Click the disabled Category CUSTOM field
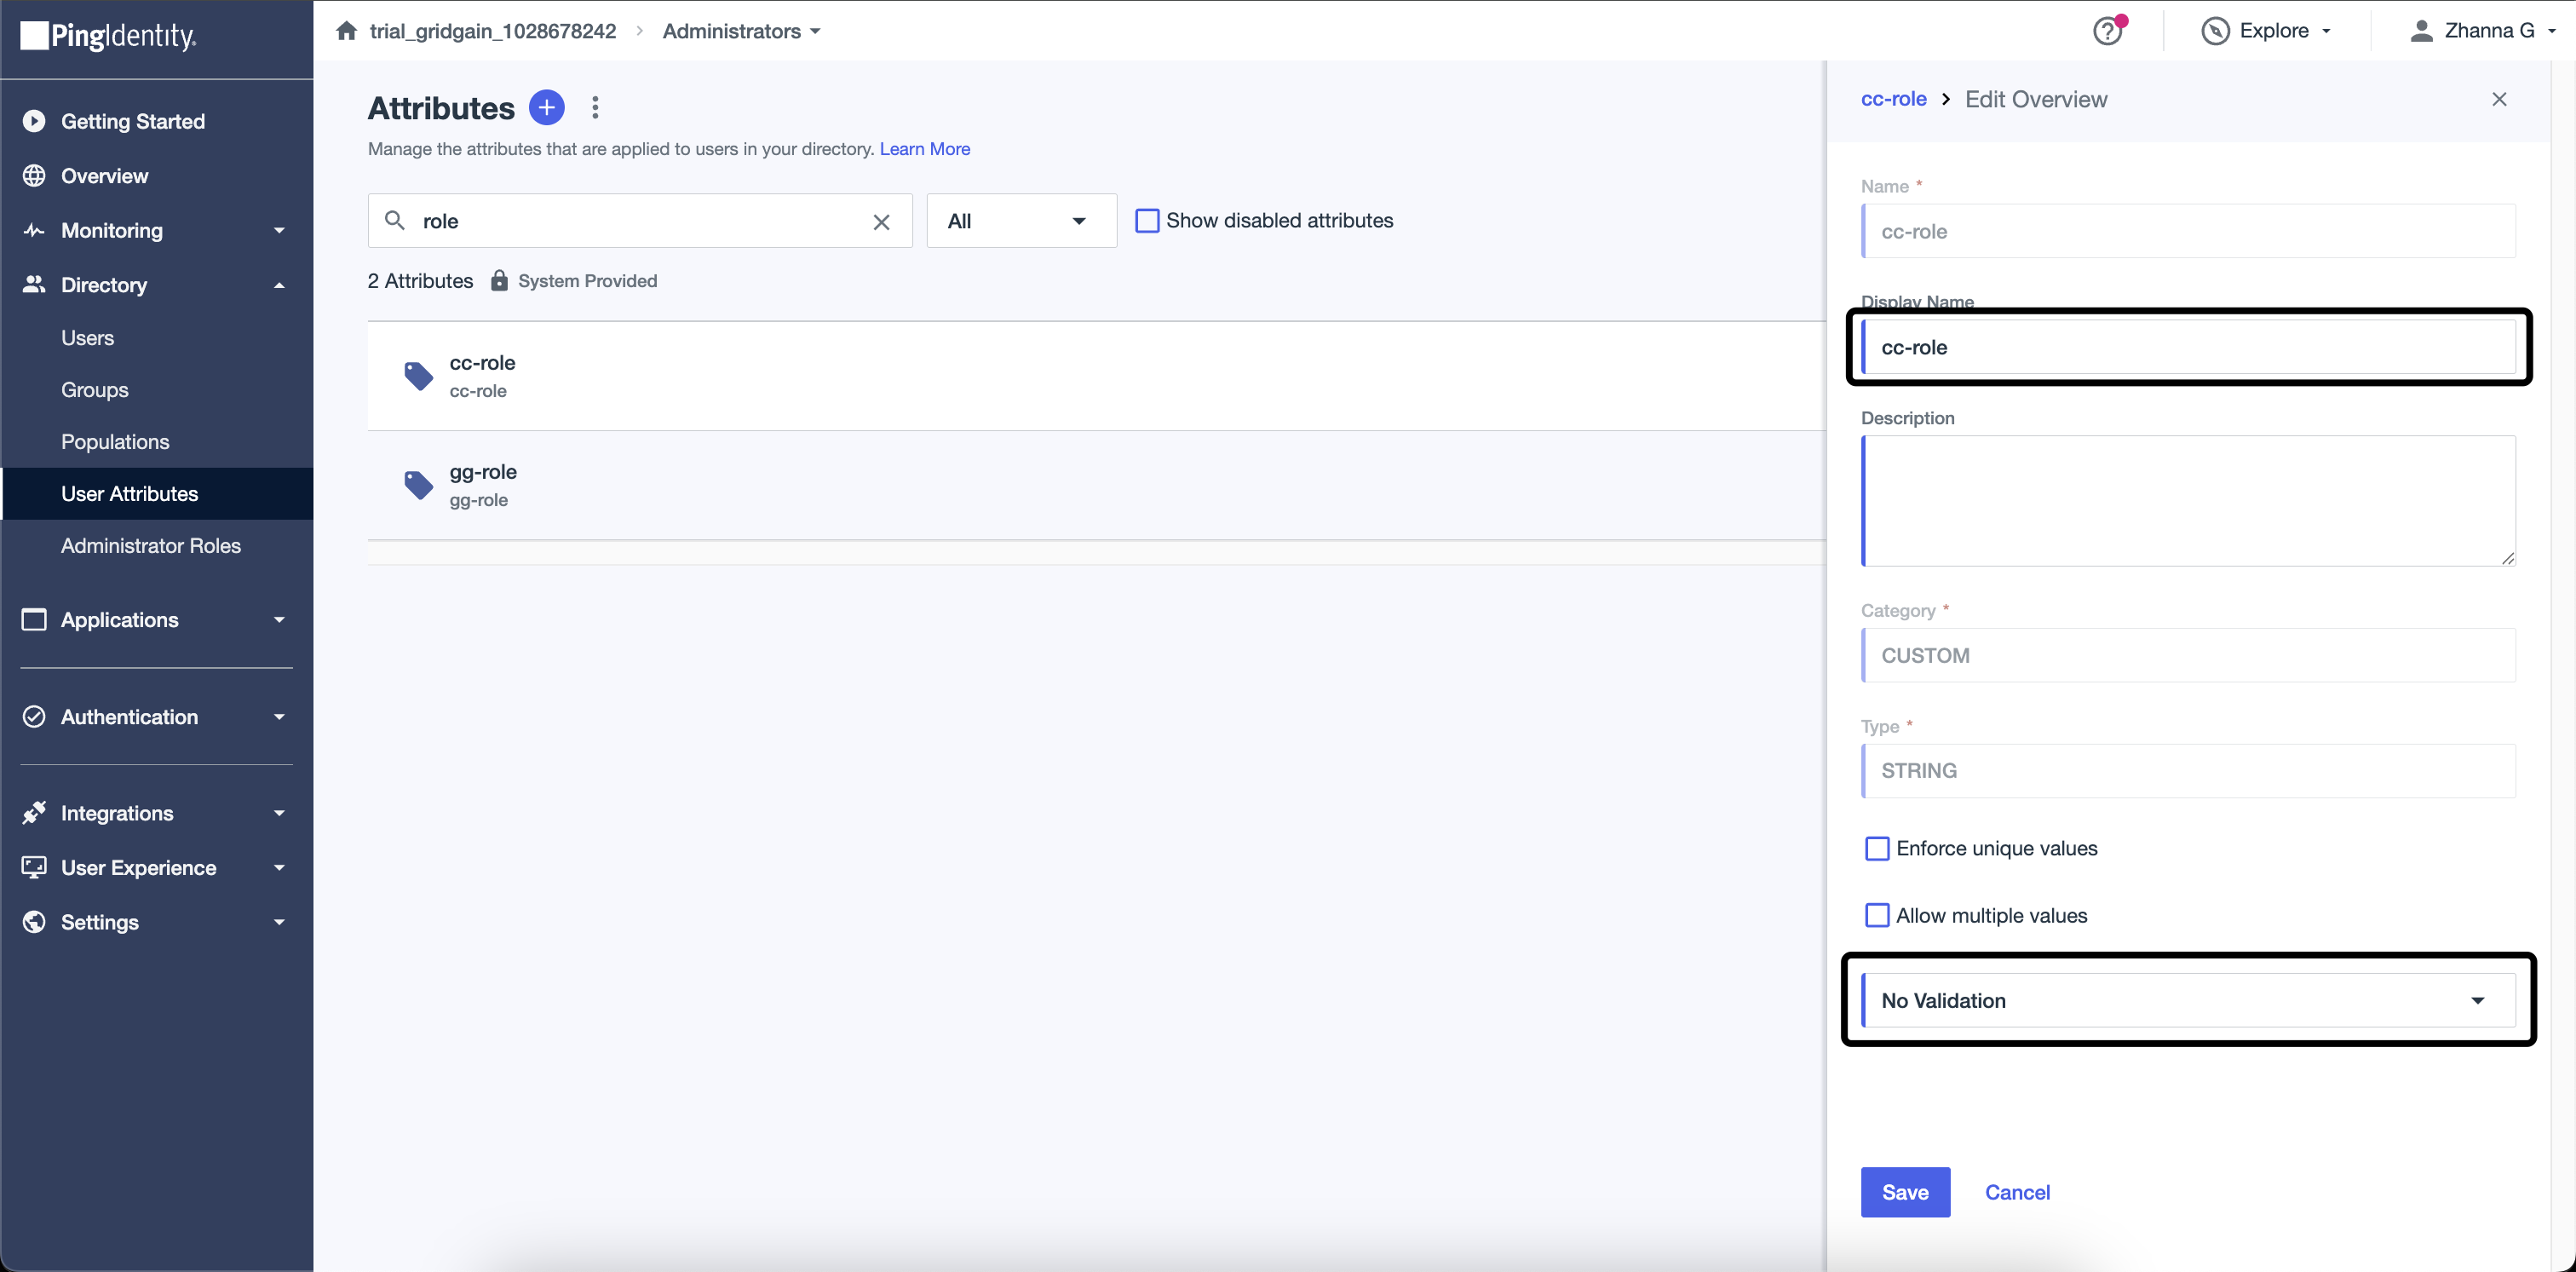Image resolution: width=2576 pixels, height=1272 pixels. (2188, 655)
